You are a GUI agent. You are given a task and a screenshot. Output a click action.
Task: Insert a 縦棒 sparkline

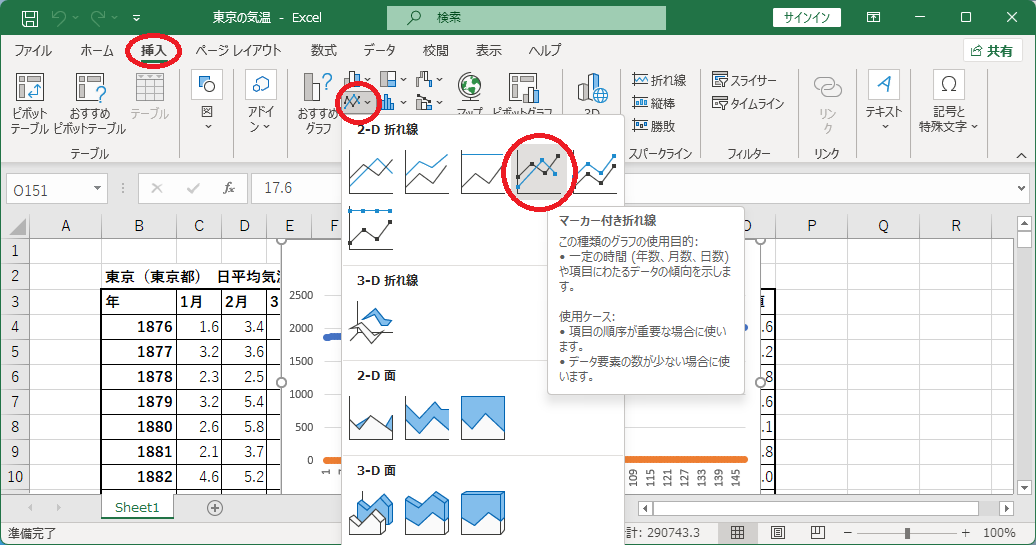[x=653, y=103]
